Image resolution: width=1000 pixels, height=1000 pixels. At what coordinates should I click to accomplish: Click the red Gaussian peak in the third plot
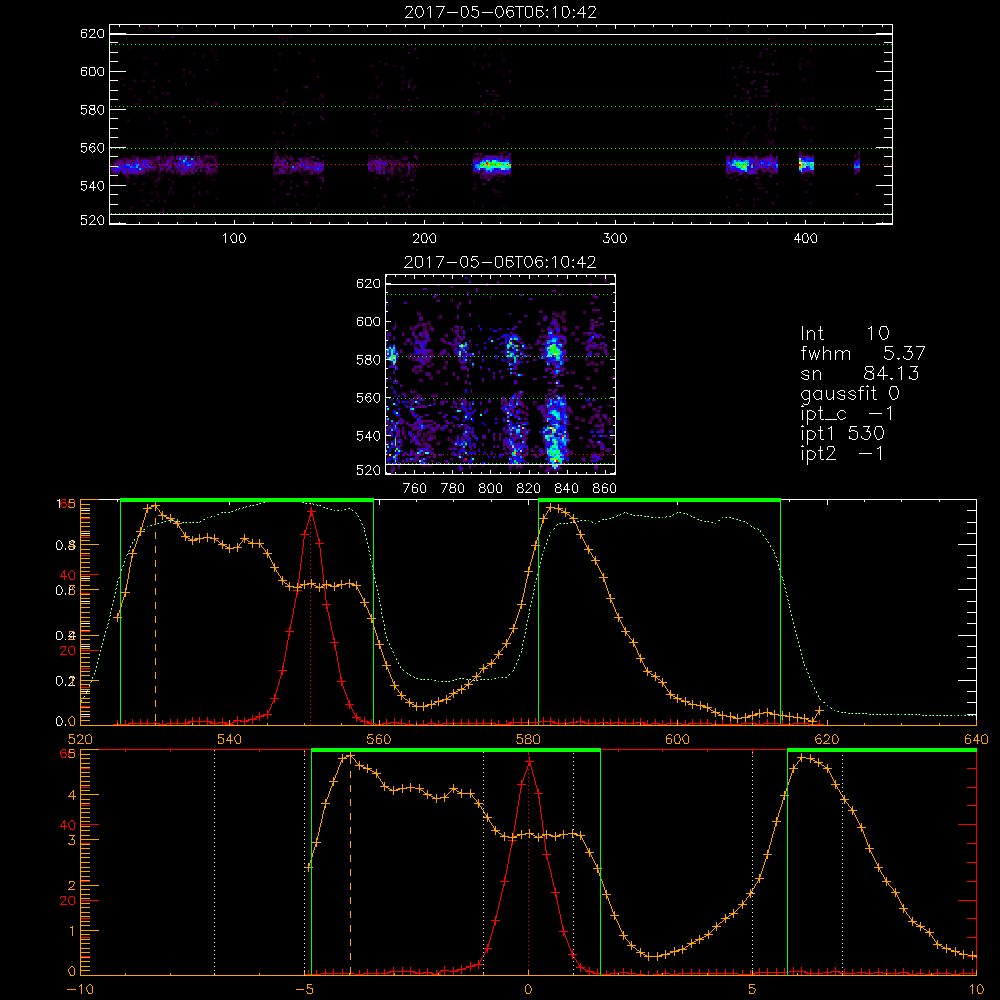pos(311,511)
